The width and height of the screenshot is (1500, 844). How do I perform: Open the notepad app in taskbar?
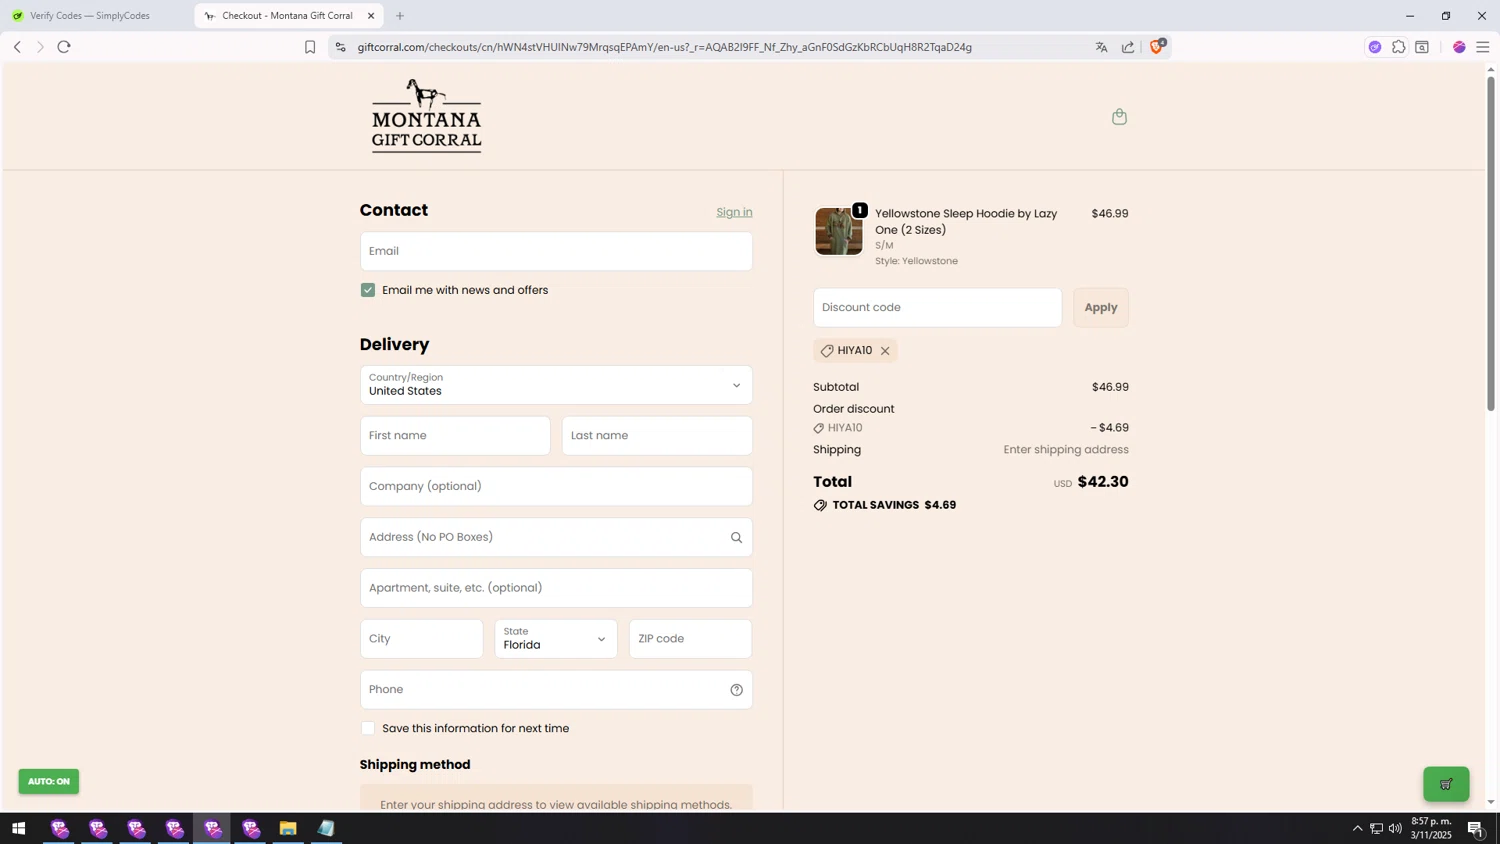[326, 829]
